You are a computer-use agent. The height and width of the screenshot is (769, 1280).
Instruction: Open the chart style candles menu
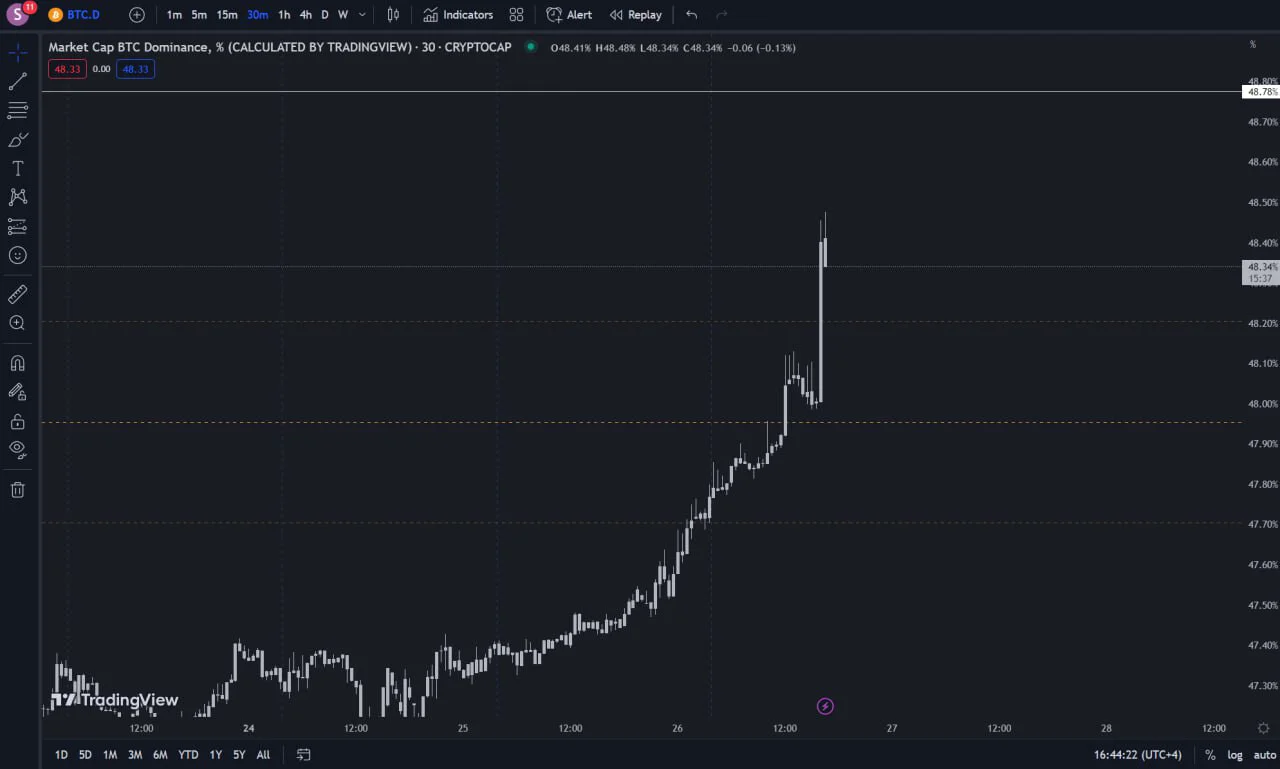[393, 15]
